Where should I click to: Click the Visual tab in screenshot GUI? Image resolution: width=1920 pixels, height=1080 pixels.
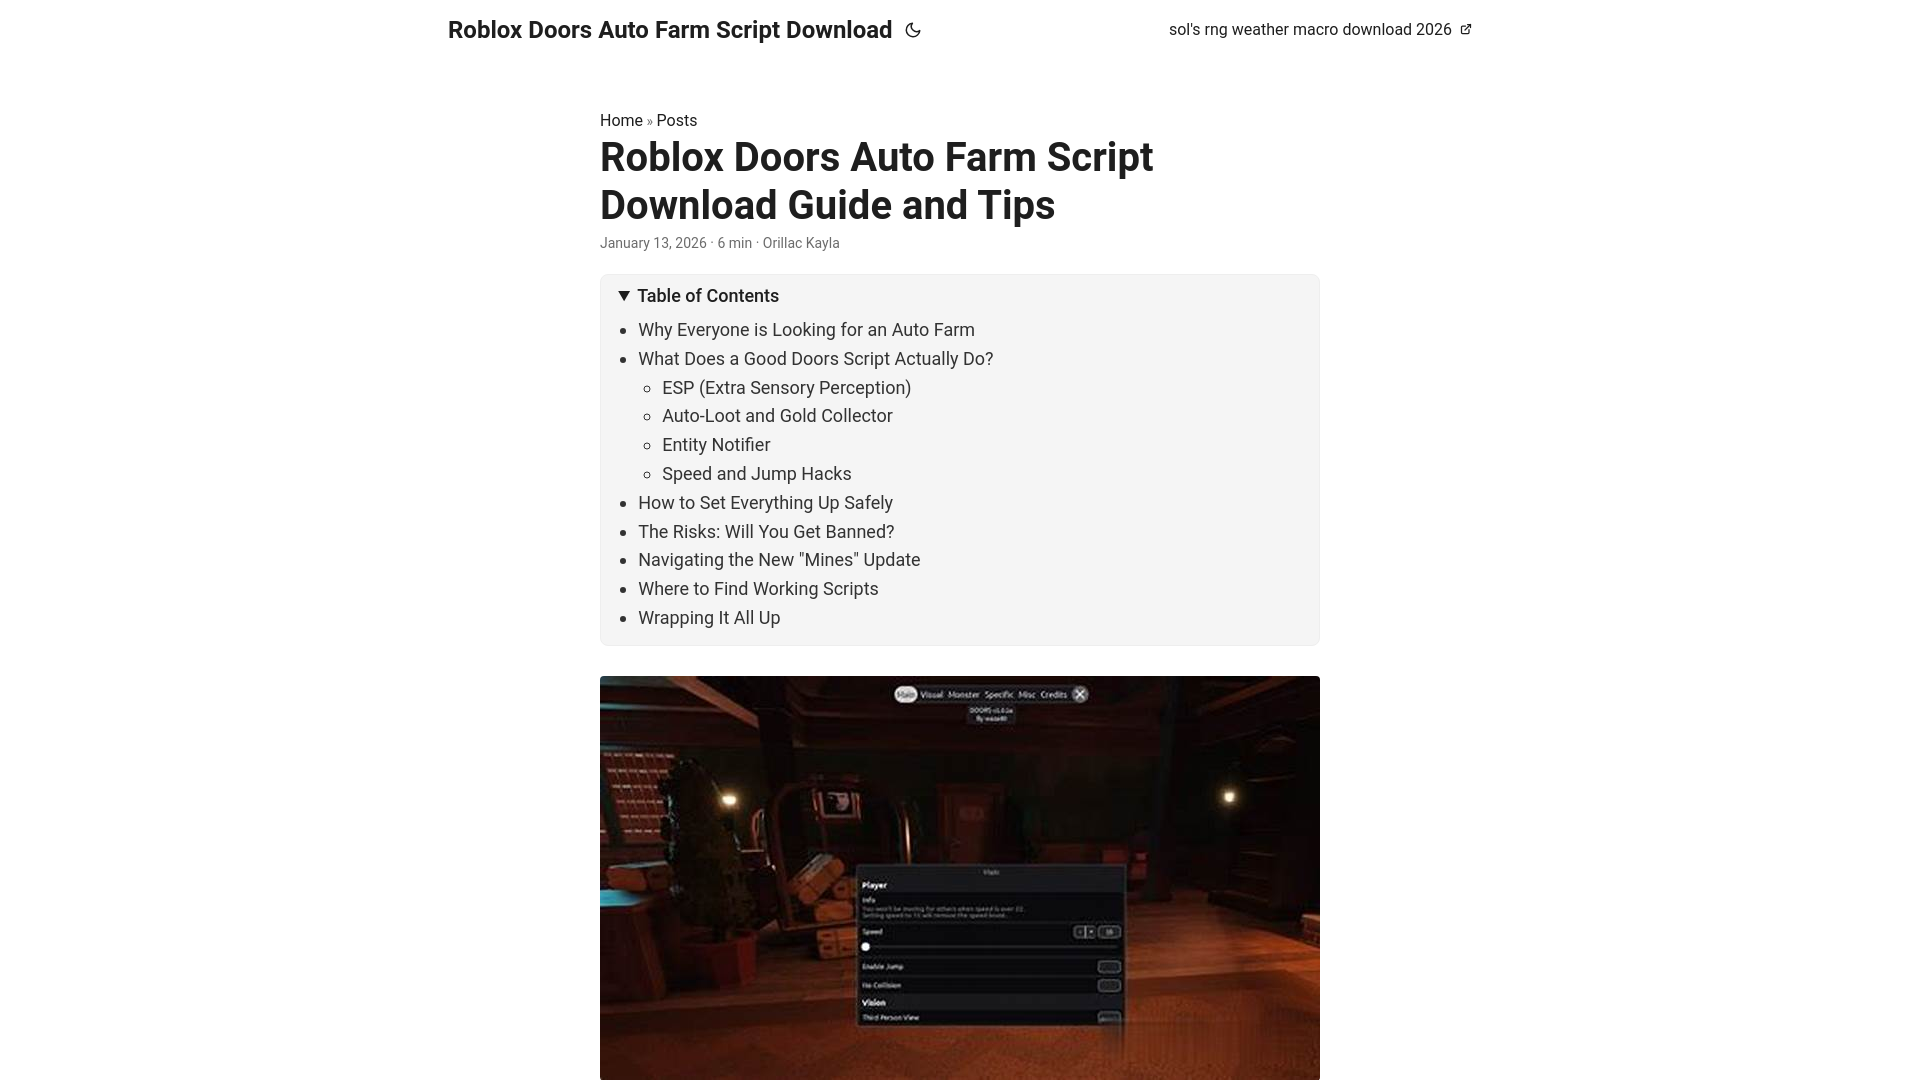[x=931, y=694]
